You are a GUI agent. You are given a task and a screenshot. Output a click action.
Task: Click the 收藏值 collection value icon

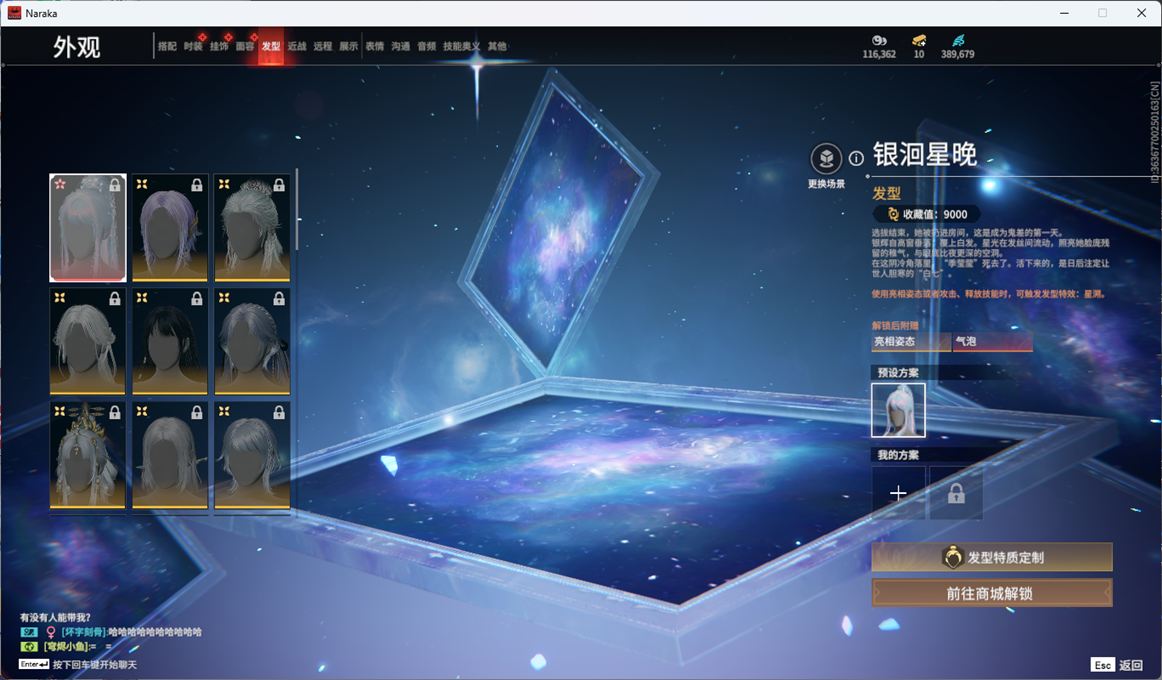pos(892,214)
